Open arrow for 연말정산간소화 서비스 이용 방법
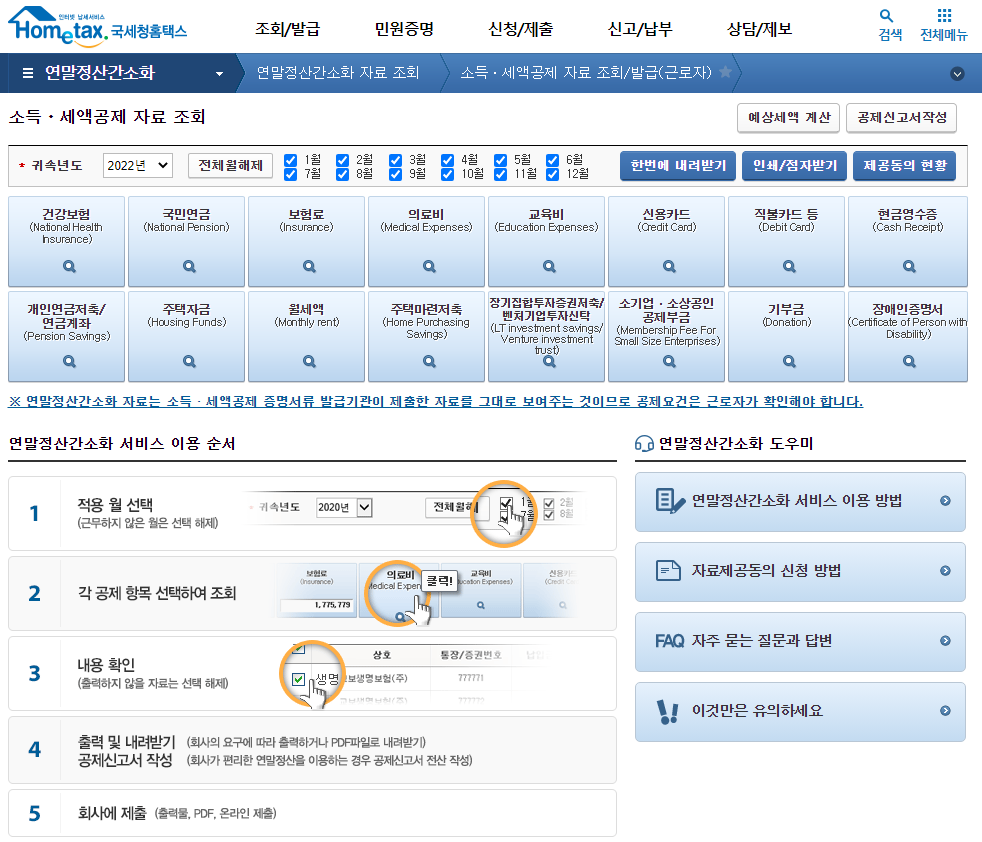This screenshot has width=982, height=842. [946, 501]
